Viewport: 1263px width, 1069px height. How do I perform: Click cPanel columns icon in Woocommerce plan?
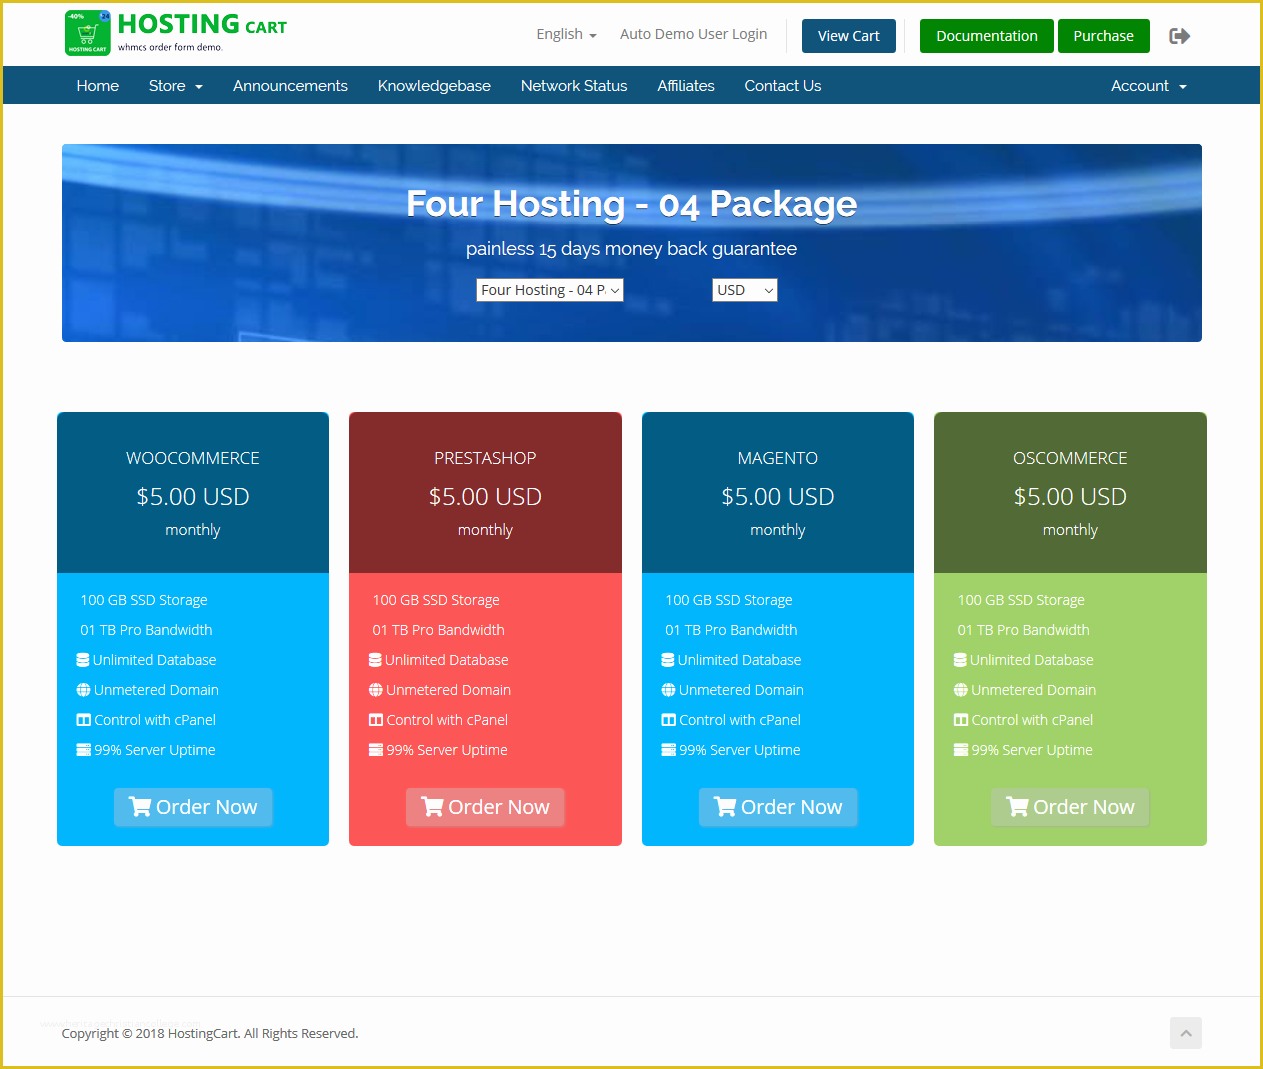(84, 720)
